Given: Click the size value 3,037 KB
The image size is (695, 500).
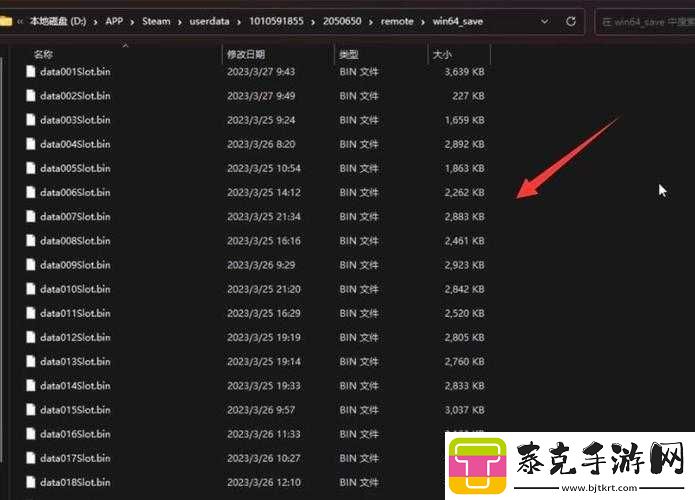Looking at the screenshot, I should pos(465,410).
